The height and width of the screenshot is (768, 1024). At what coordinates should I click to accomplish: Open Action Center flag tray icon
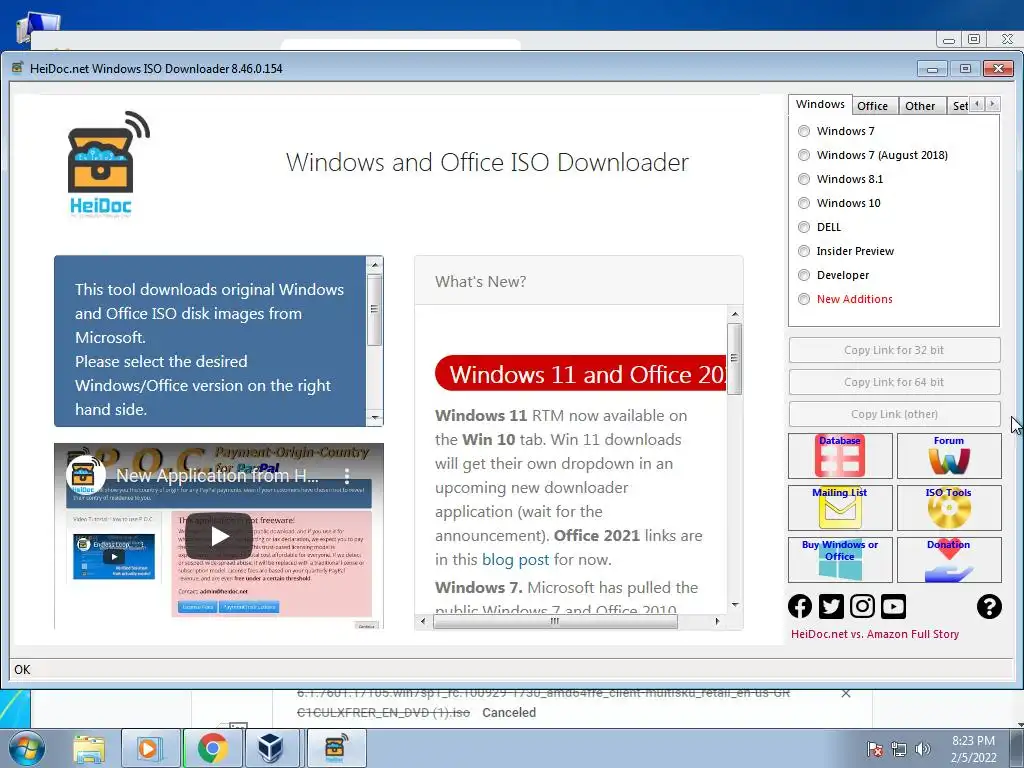[874, 750]
